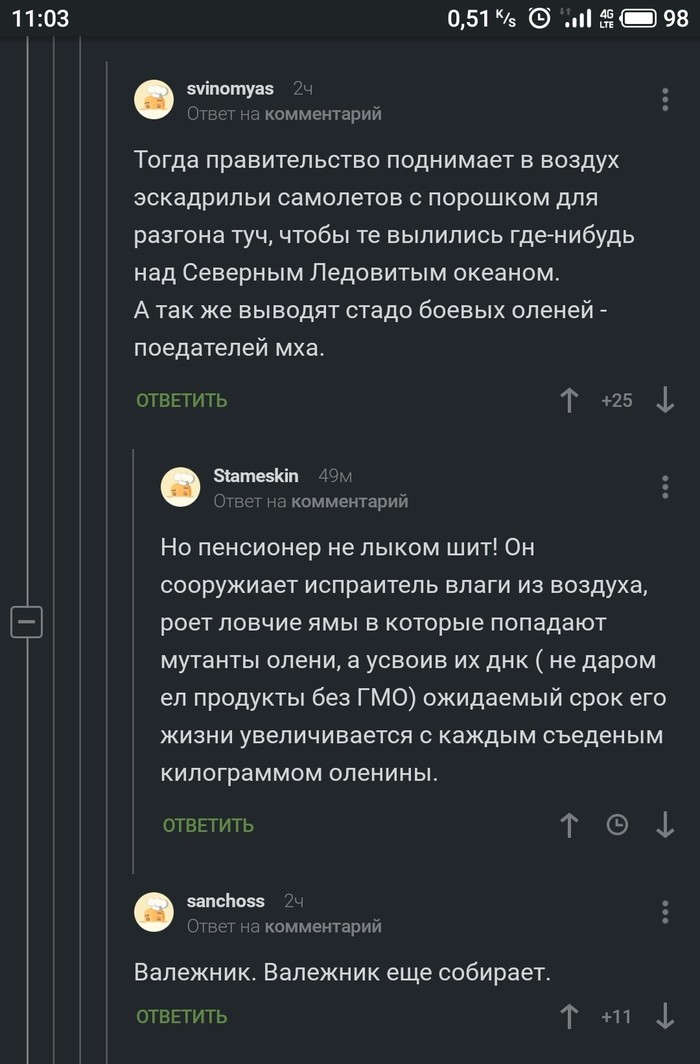The width and height of the screenshot is (700, 1064).
Task: Collapse the comment thread branch
Action: pos(26,622)
